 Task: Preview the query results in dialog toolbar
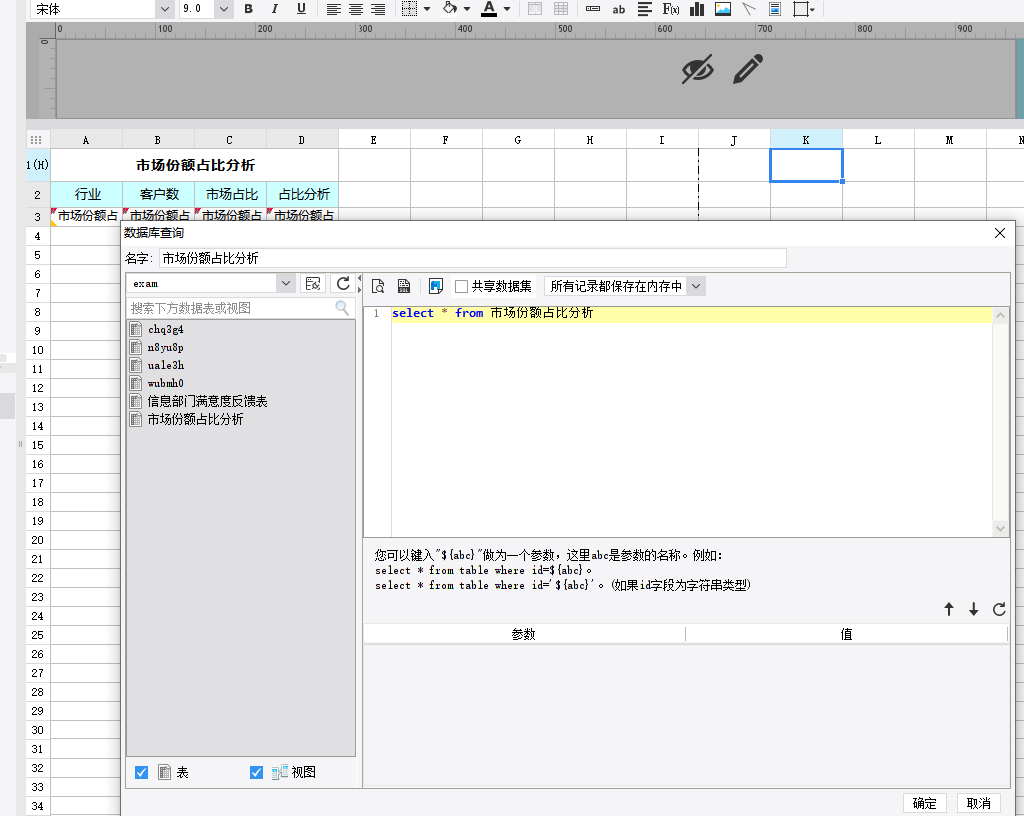(x=378, y=286)
